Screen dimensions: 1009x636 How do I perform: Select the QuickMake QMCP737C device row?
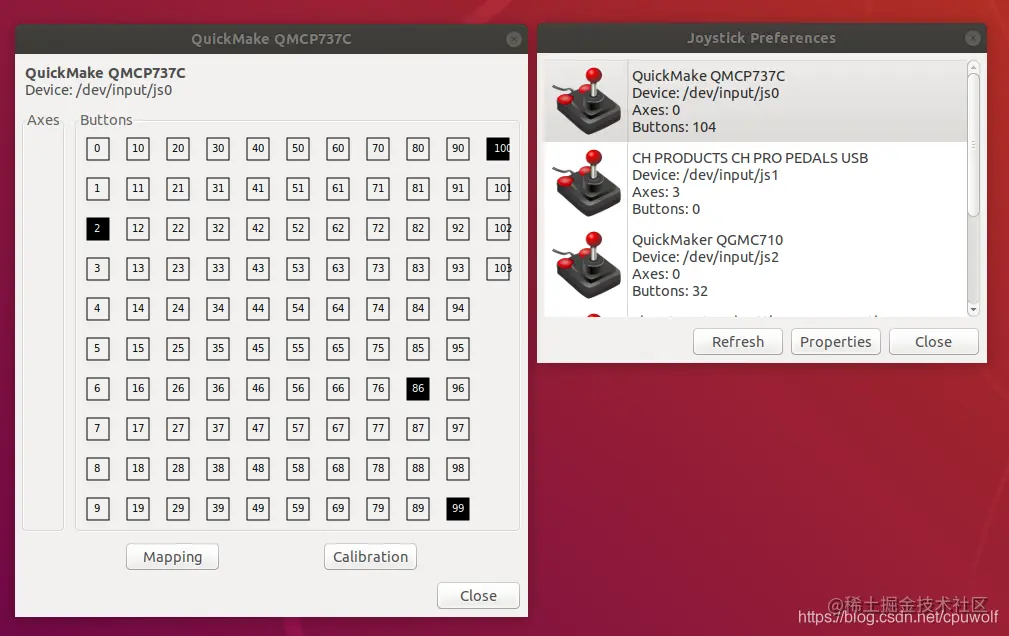[755, 101]
